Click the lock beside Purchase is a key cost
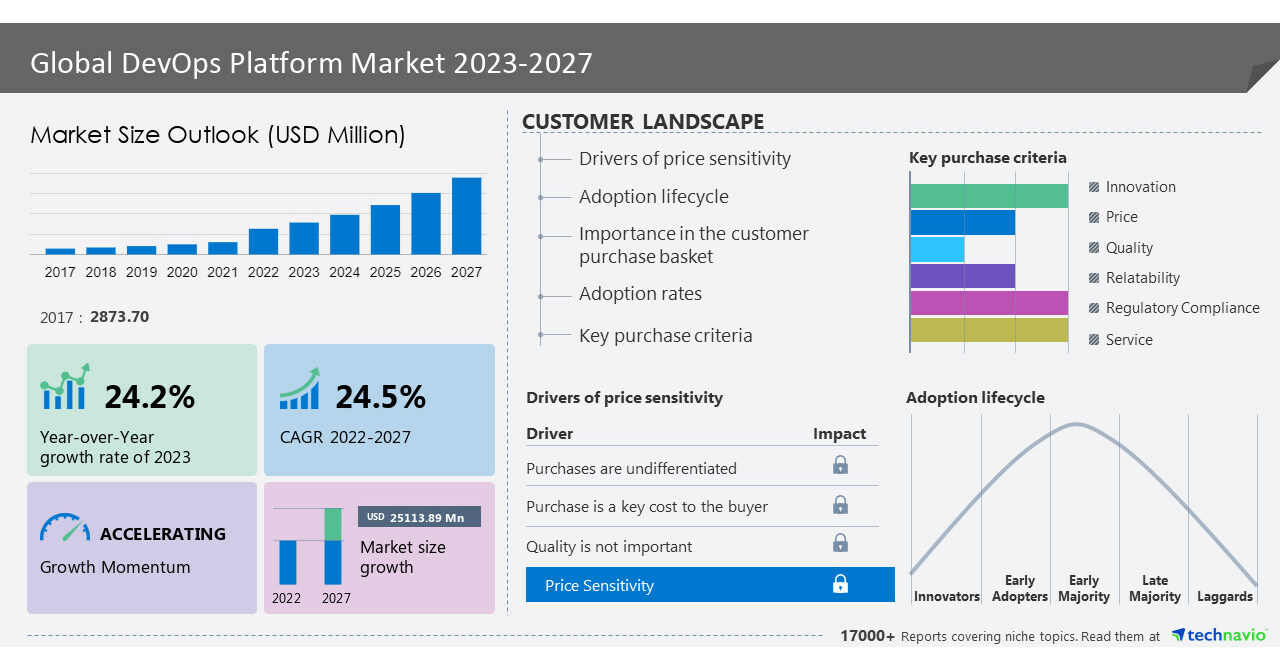The width and height of the screenshot is (1280, 670). click(840, 505)
